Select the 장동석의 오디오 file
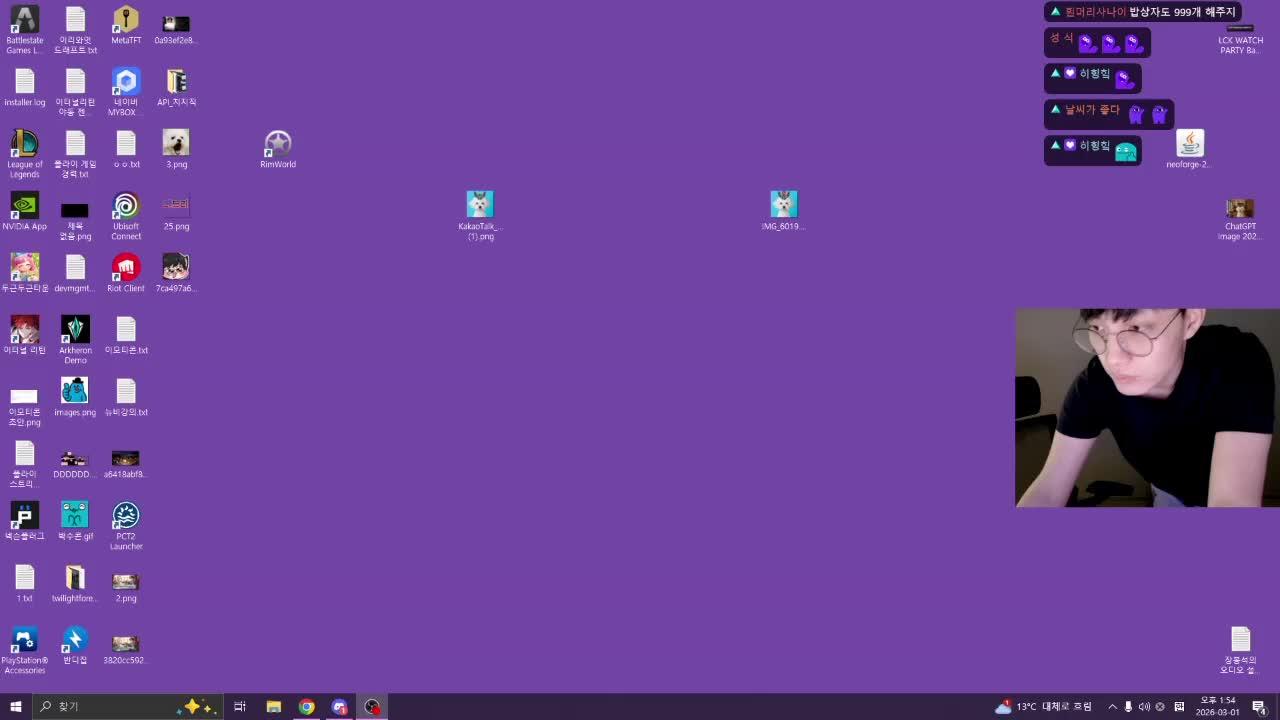This screenshot has width=1280, height=720. 1240,650
